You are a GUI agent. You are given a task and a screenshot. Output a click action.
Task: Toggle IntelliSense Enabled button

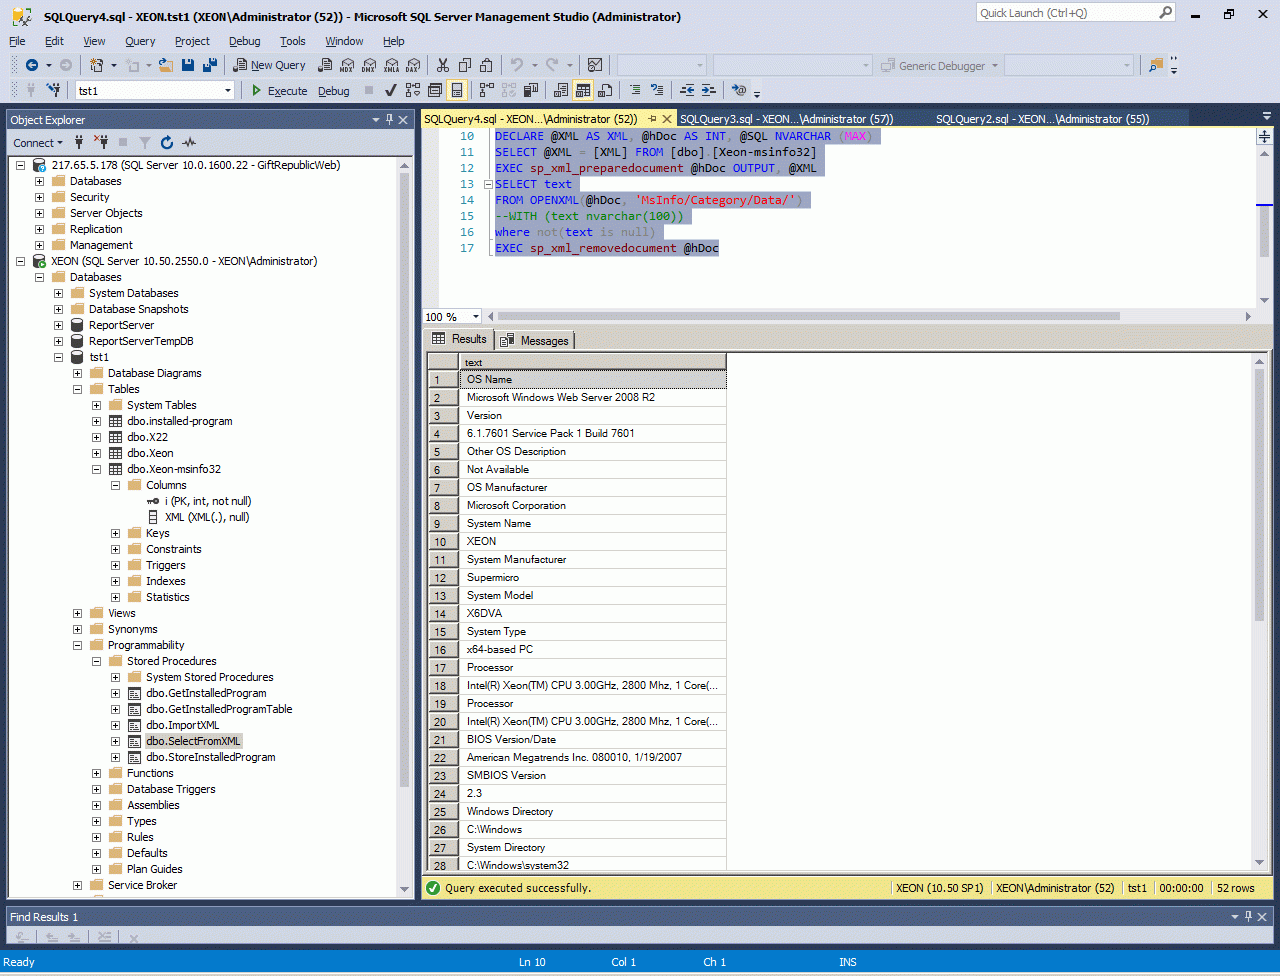[457, 90]
